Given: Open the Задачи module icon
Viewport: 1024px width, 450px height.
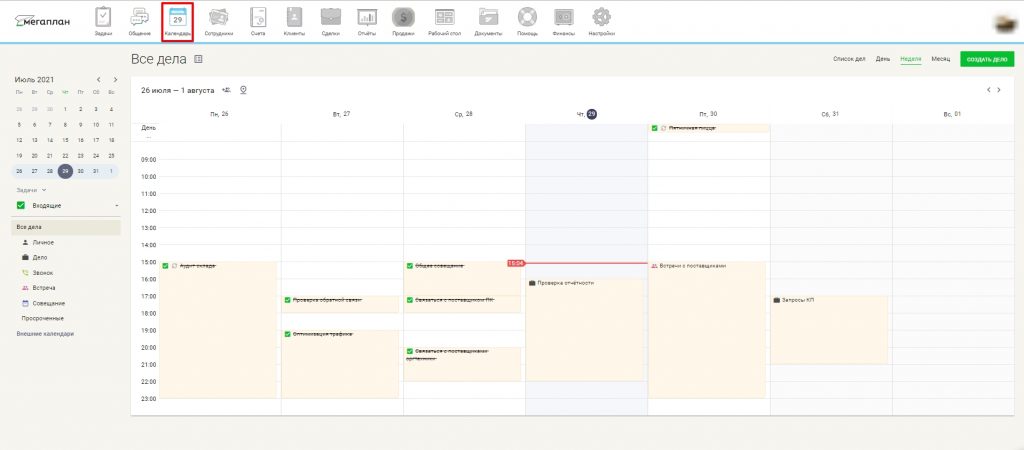Looking at the screenshot, I should point(103,18).
